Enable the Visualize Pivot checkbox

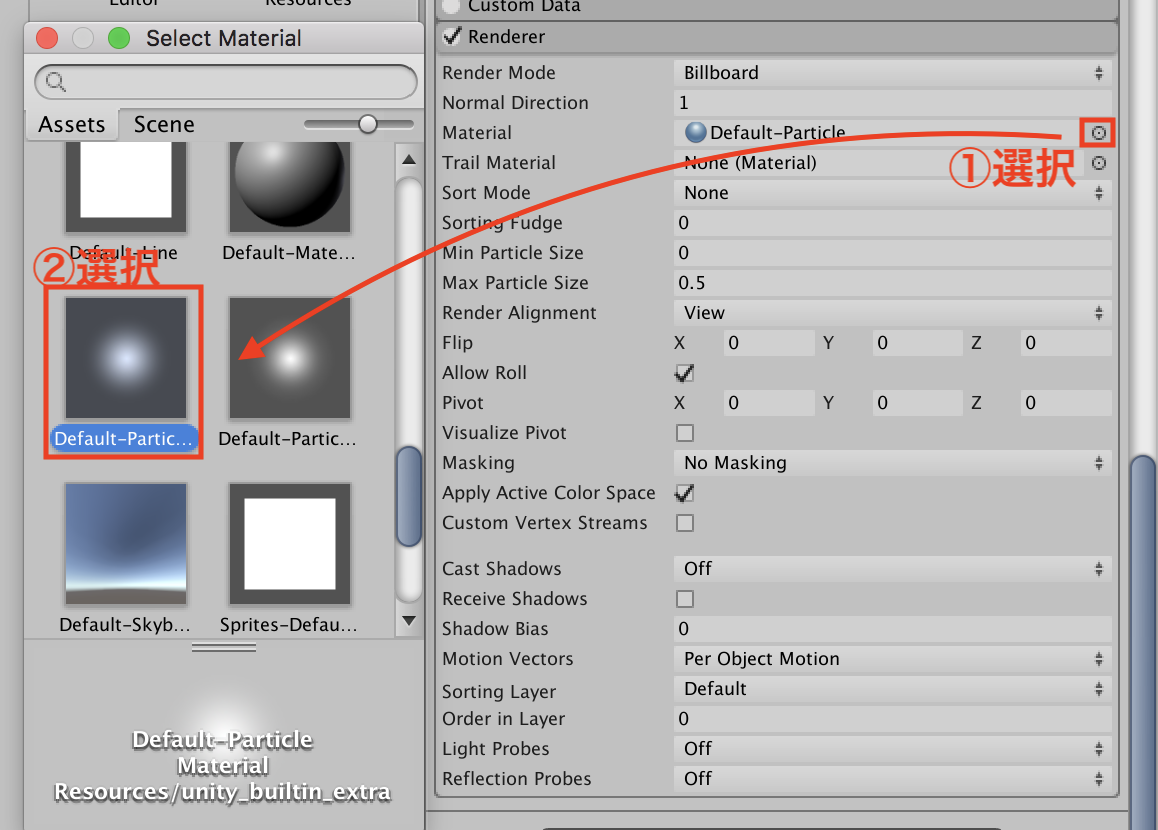[685, 433]
